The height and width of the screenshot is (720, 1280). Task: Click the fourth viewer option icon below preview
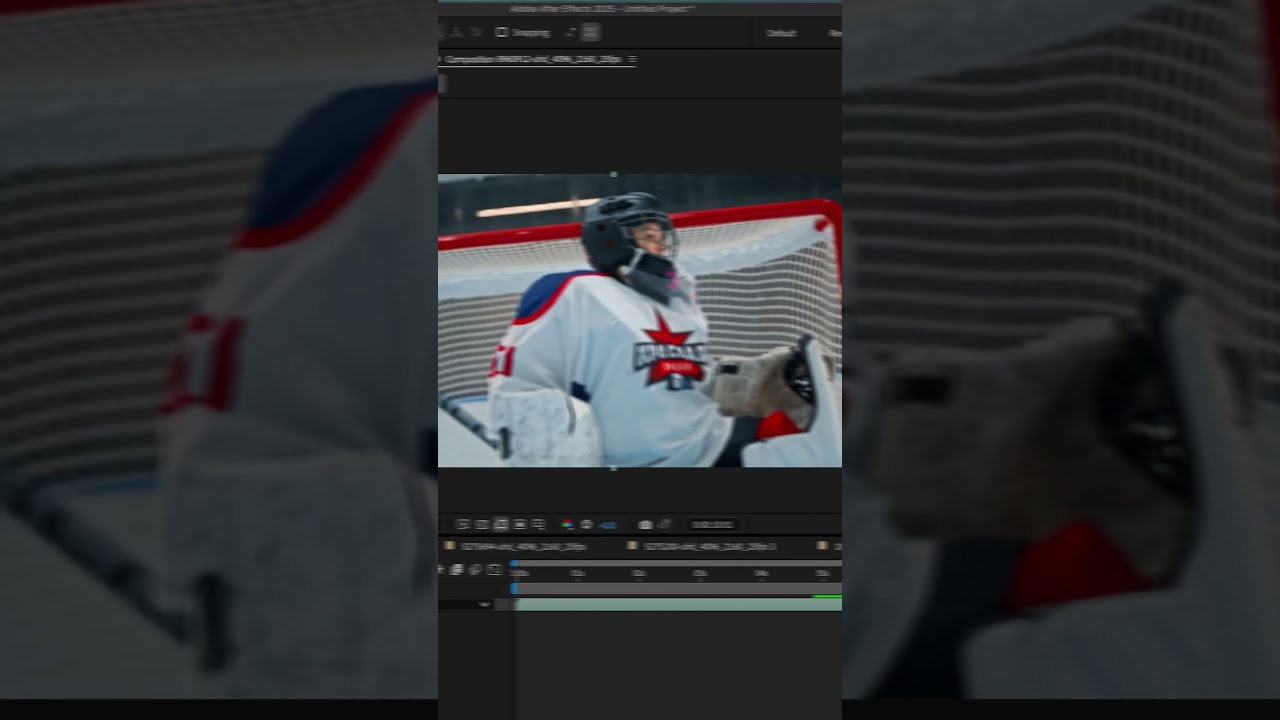520,524
